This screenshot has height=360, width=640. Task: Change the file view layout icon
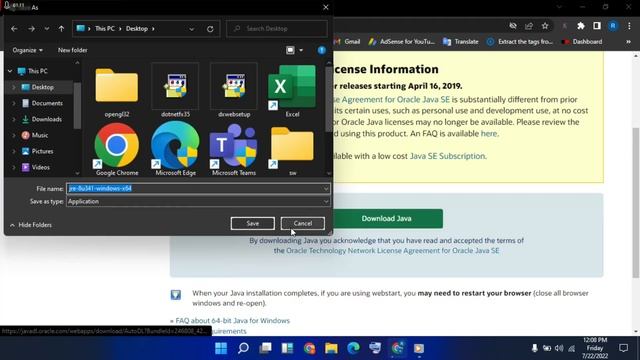(x=290, y=50)
